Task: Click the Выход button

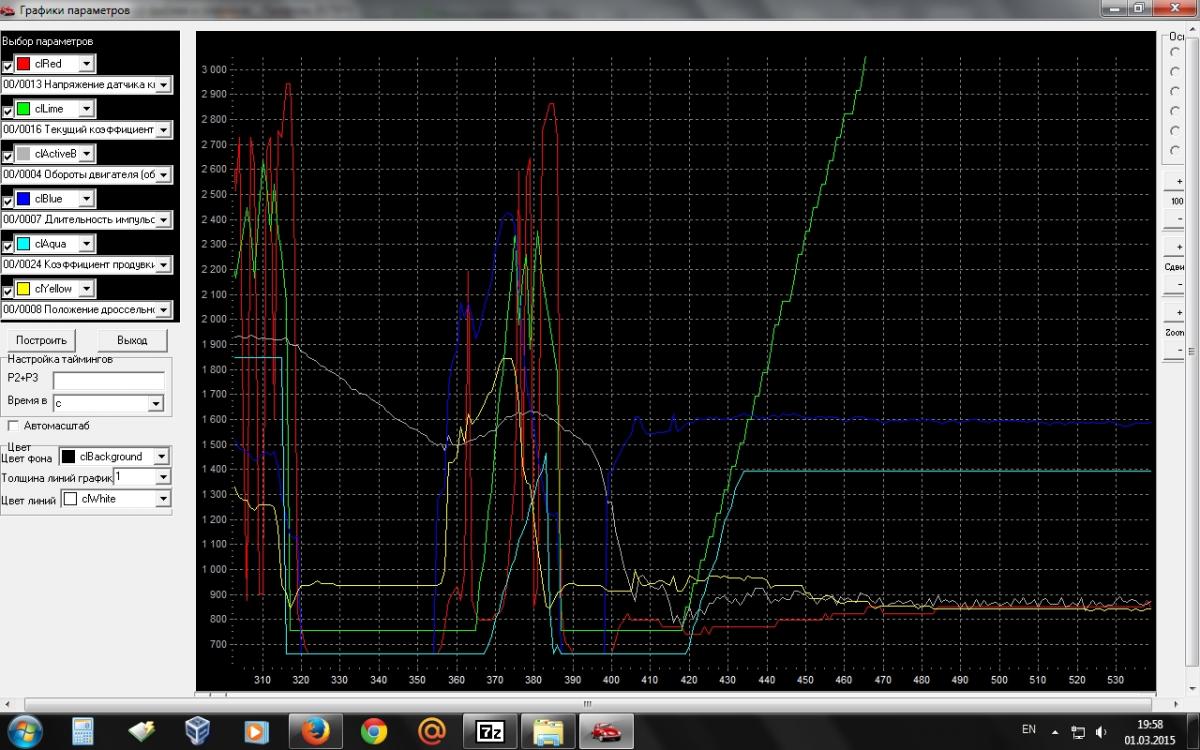Action: click(x=132, y=340)
